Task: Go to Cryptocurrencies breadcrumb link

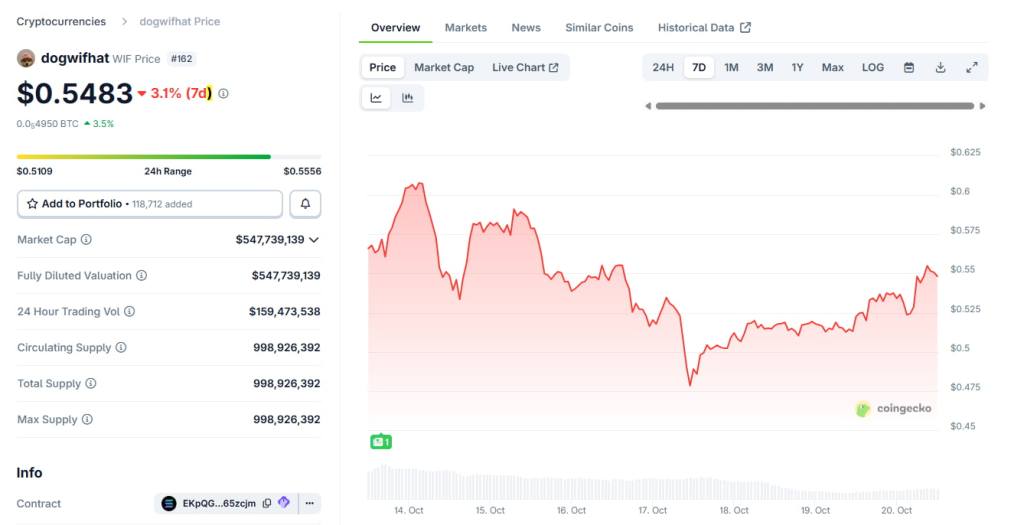Action: pos(63,21)
